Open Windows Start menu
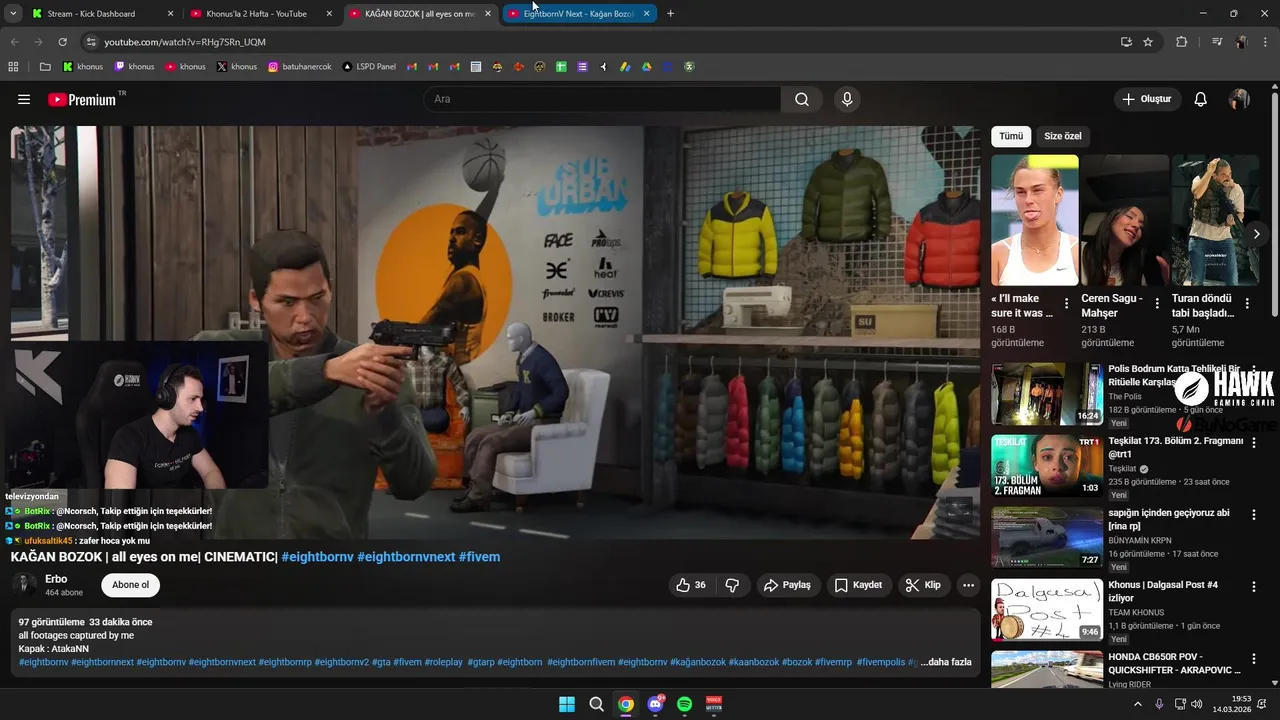The height and width of the screenshot is (720, 1280). (x=567, y=704)
